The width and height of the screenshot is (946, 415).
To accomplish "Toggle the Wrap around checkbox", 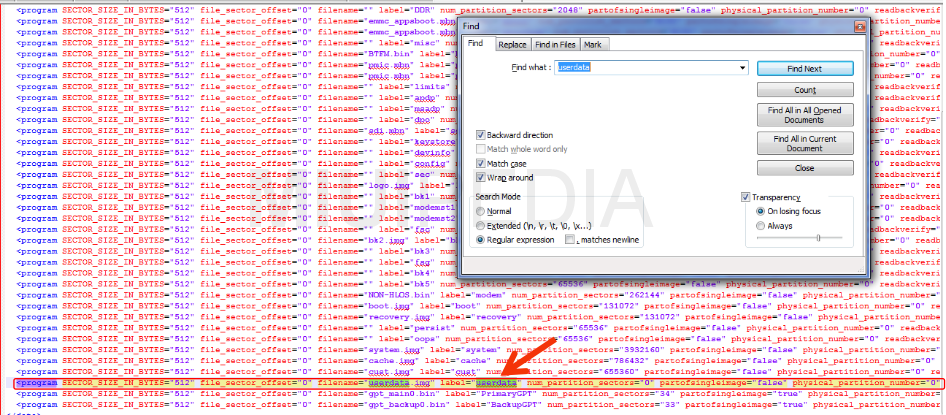I will pyautogui.click(x=480, y=177).
